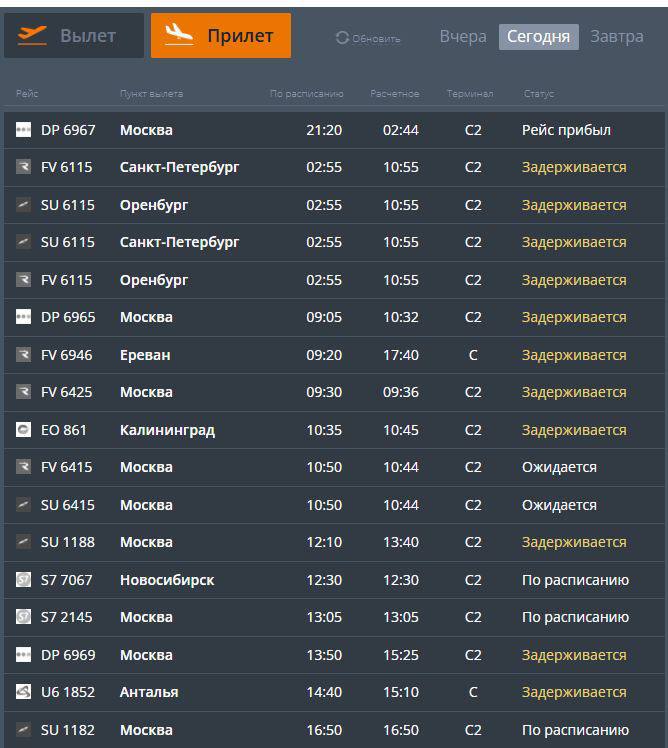Click the Пункт вылета column header
The height and width of the screenshot is (748, 668).
(x=151, y=94)
